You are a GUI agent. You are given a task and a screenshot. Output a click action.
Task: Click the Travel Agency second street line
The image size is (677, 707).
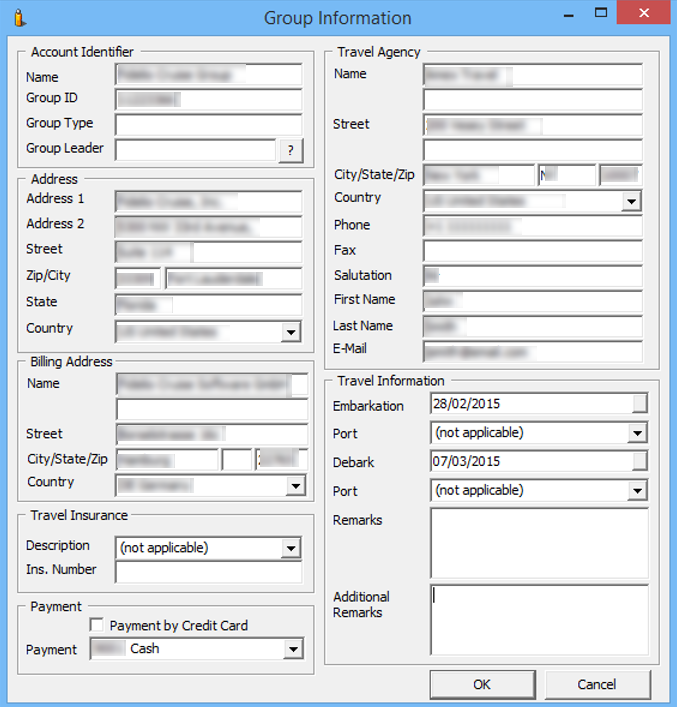pyautogui.click(x=533, y=150)
